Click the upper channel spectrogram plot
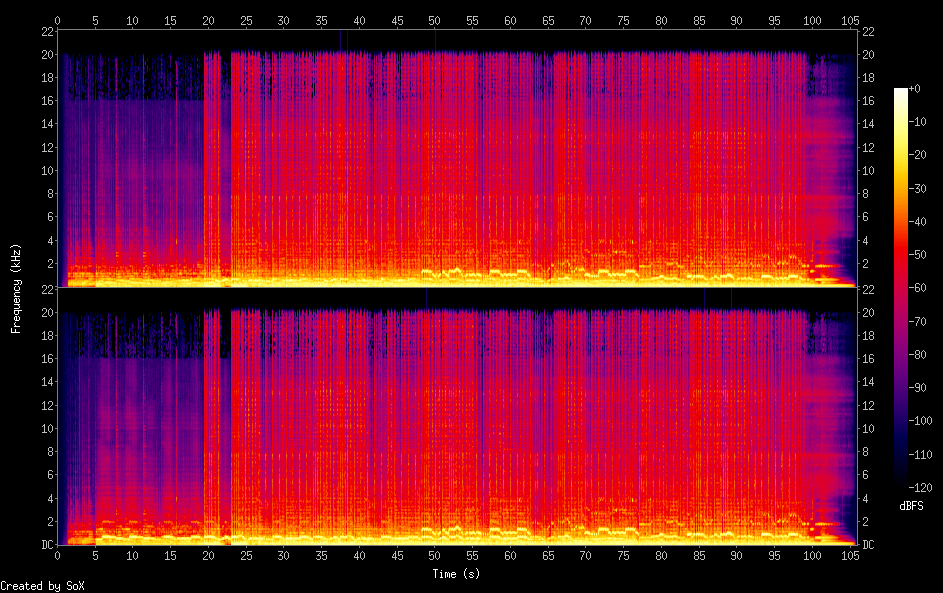Screen dimensions: 943x593 [457, 159]
